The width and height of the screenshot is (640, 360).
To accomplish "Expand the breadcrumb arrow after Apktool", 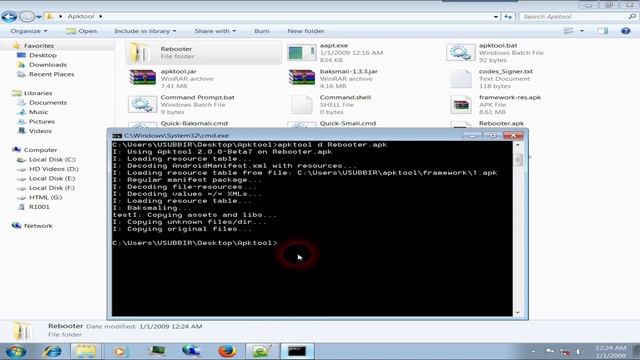I will (101, 16).
